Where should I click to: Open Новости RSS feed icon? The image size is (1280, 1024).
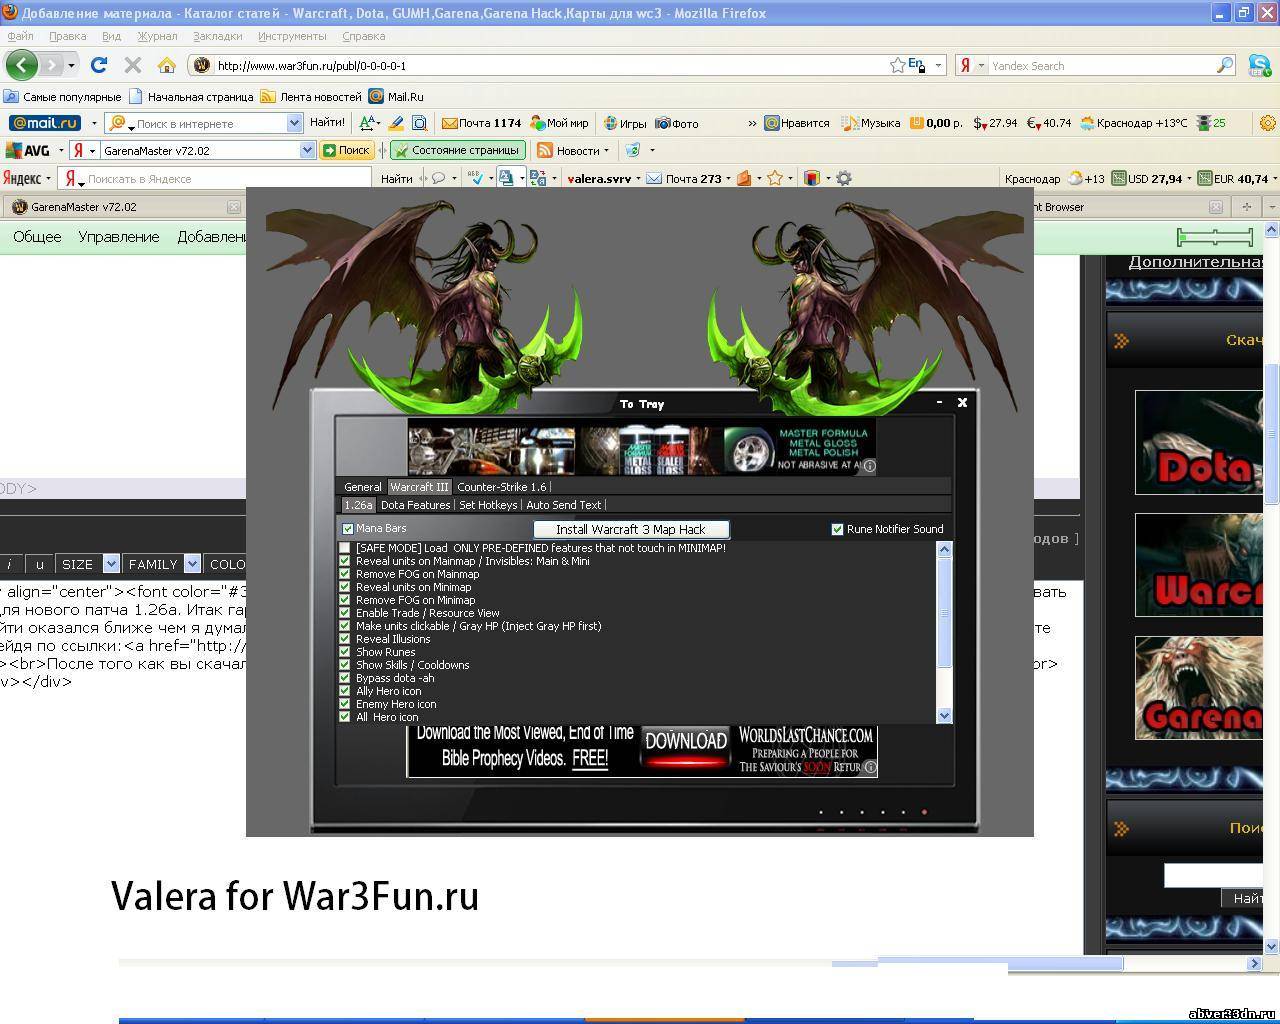[545, 150]
